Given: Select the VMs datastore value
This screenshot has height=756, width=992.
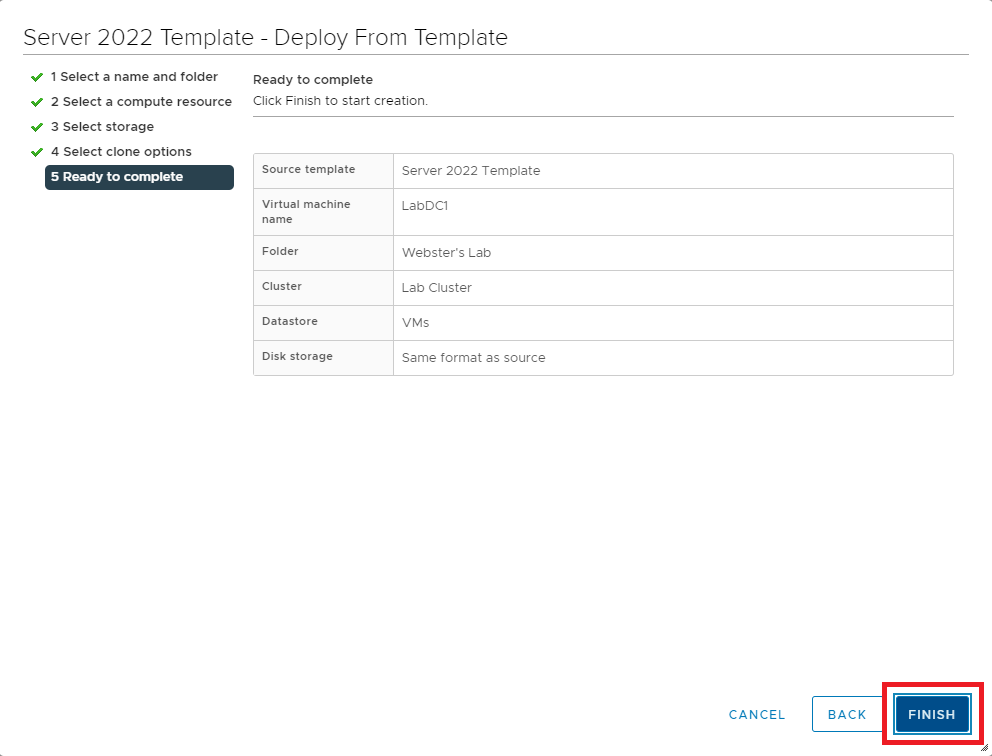Looking at the screenshot, I should point(415,323).
